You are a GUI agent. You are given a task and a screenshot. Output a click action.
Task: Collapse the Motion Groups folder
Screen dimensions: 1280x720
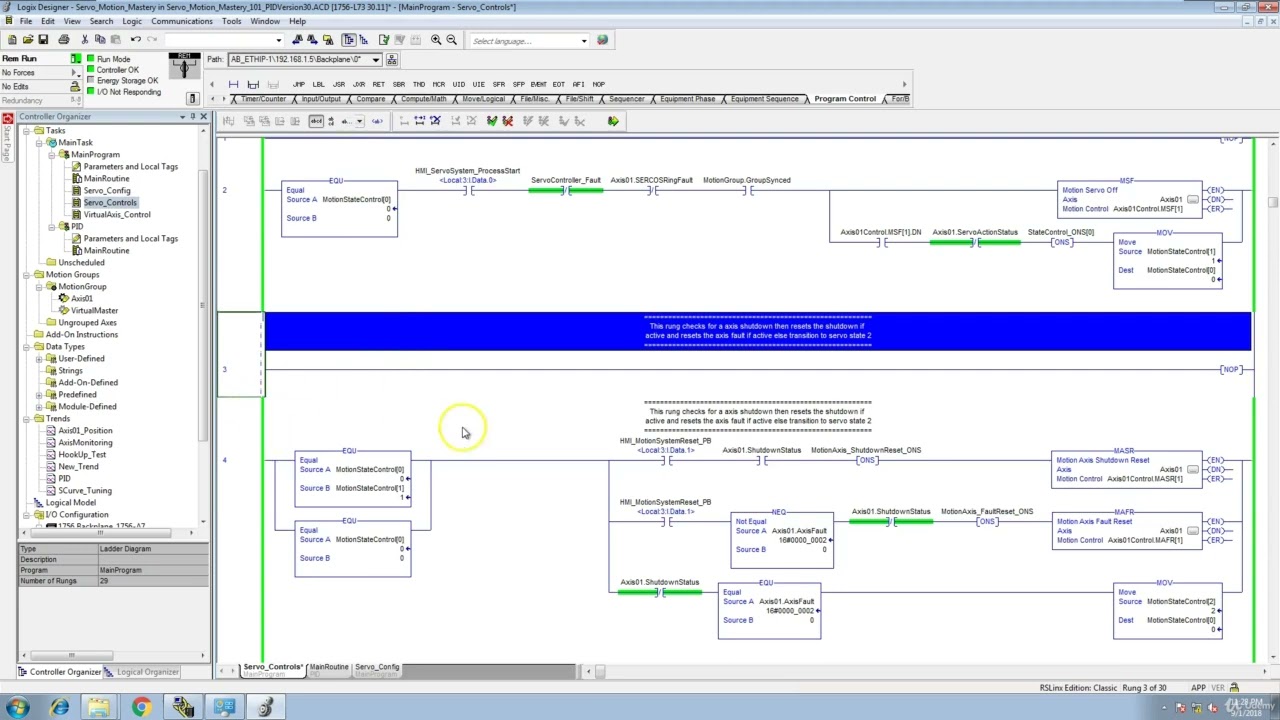click(27, 275)
